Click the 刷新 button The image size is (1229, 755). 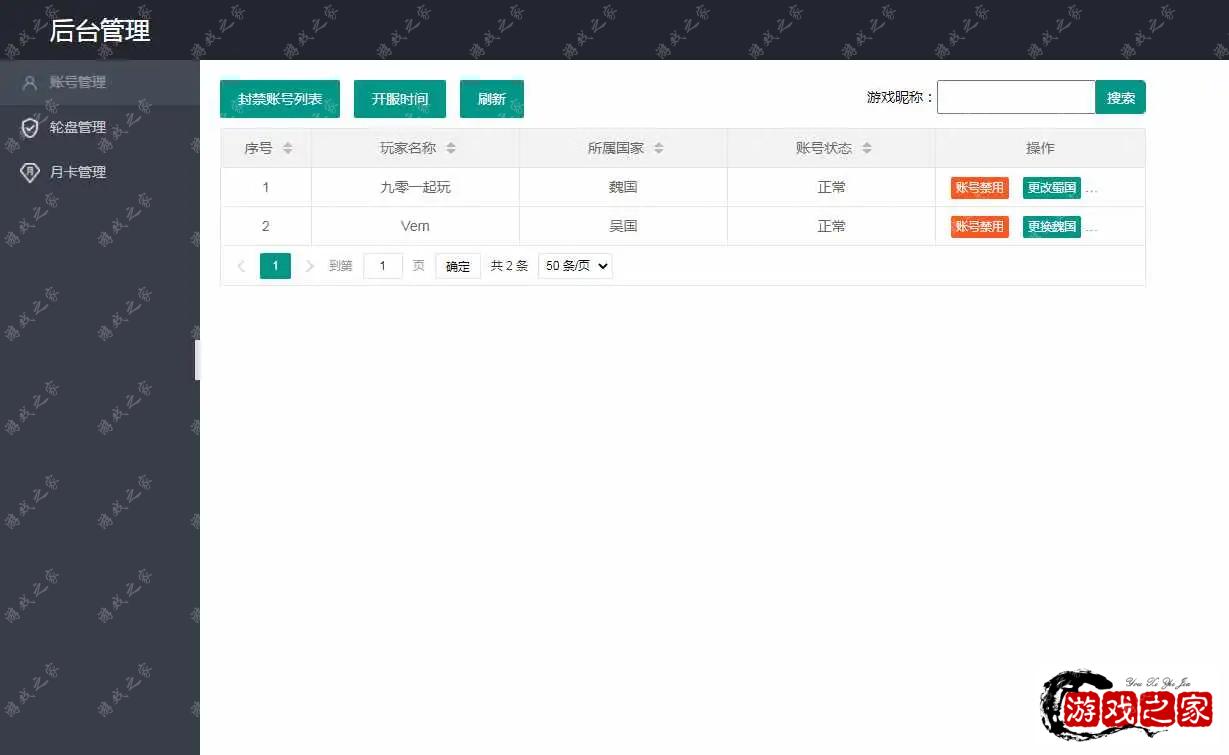click(x=492, y=99)
